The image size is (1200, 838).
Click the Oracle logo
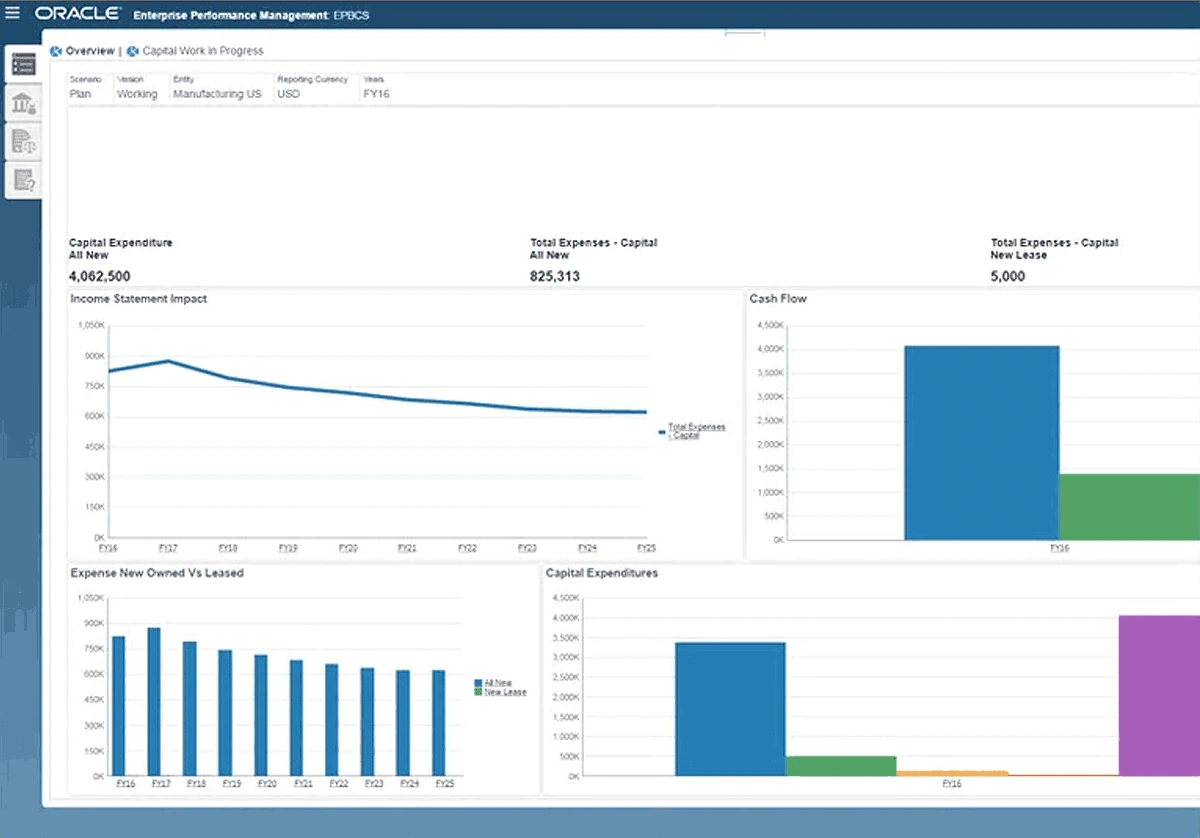coord(78,14)
